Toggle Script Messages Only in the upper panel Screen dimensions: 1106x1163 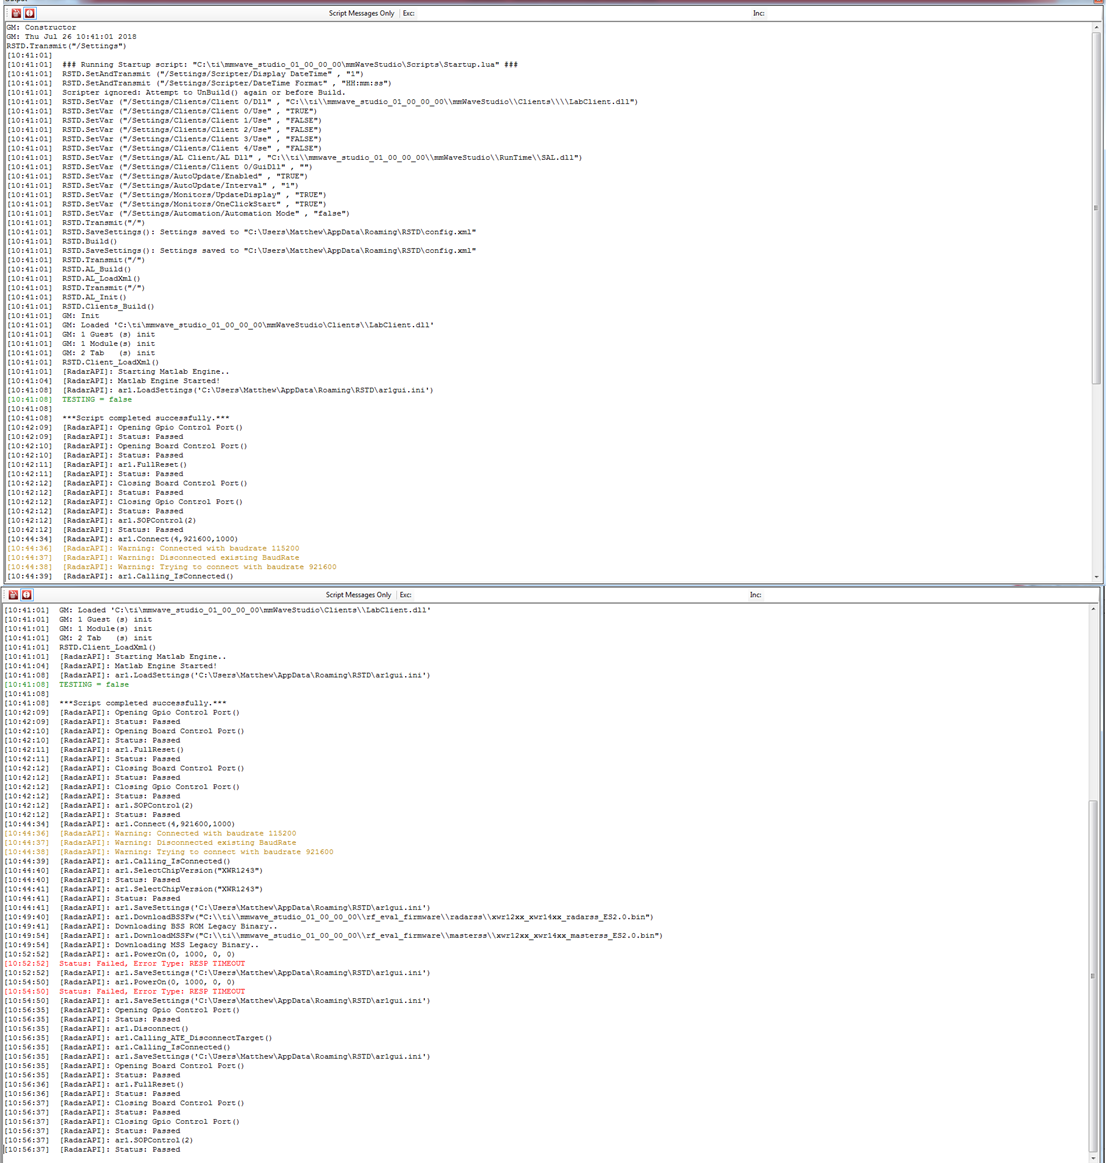(361, 13)
